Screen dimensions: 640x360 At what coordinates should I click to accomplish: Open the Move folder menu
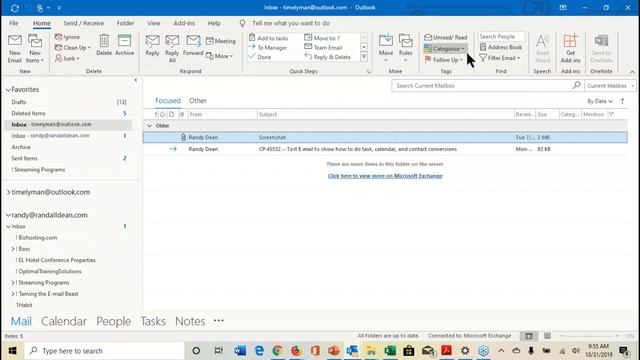pos(386,49)
